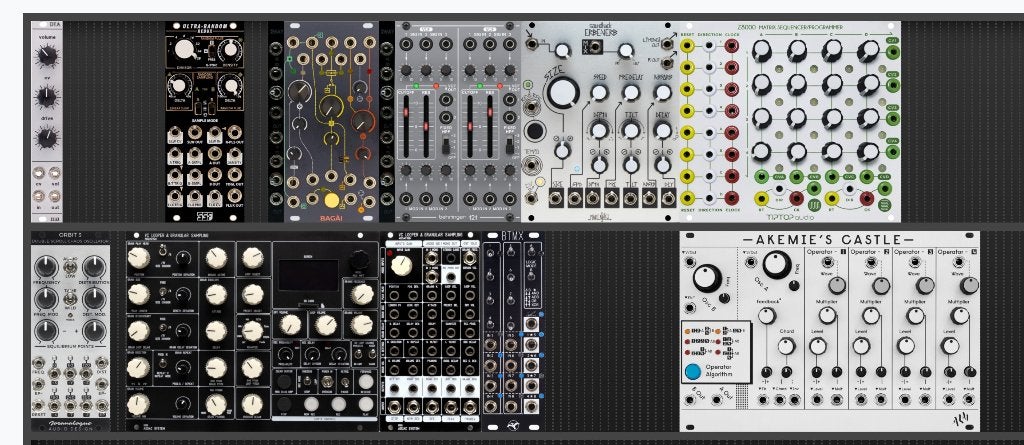Flip the TONE/WILD toggle switch on Orbit 5
The image size is (1024, 445).
point(70,299)
